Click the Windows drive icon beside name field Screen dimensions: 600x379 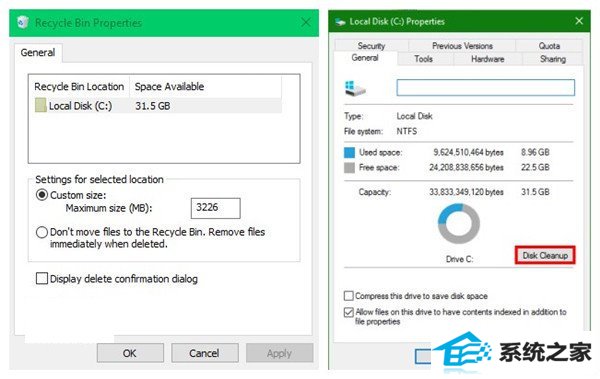[x=355, y=88]
